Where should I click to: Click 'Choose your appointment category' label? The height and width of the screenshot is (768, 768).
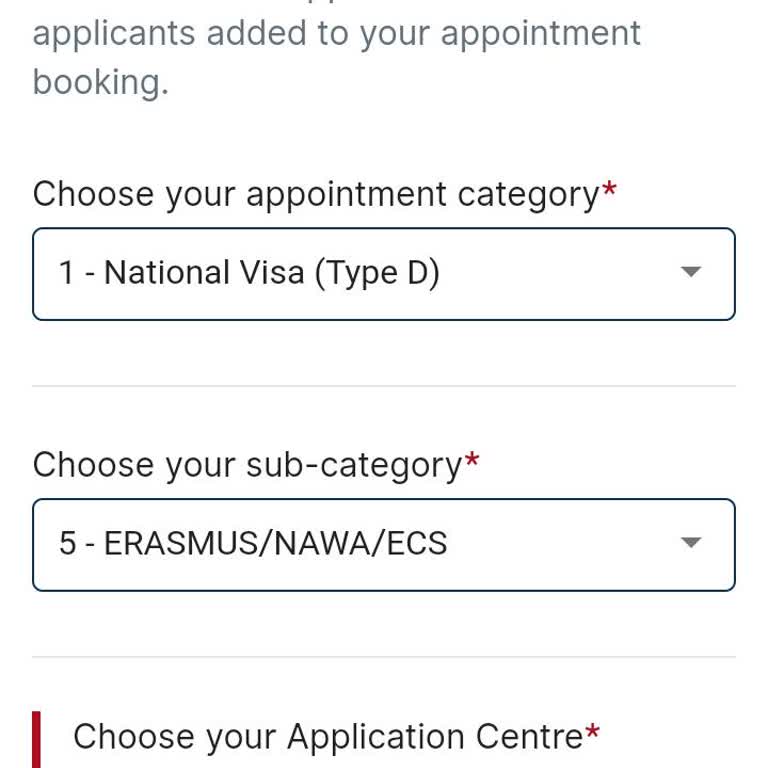click(x=315, y=194)
